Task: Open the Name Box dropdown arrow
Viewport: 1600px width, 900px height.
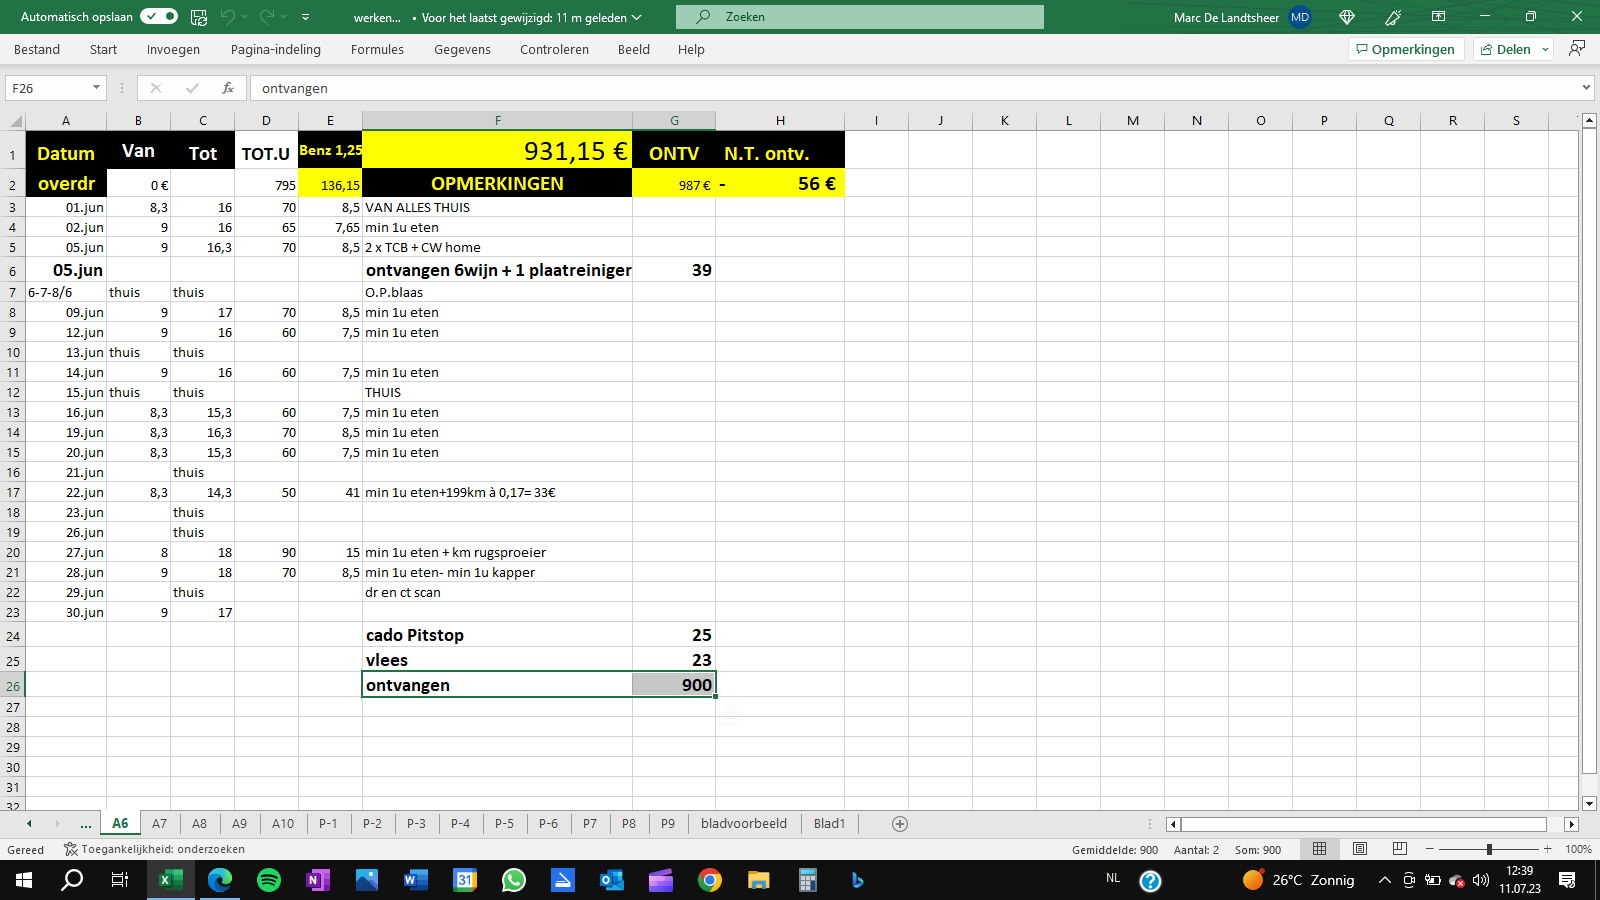Action: [x=96, y=88]
